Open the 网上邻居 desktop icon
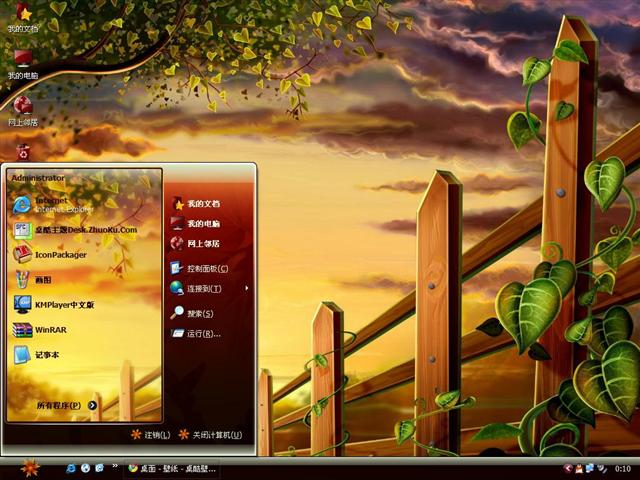 tap(23, 111)
